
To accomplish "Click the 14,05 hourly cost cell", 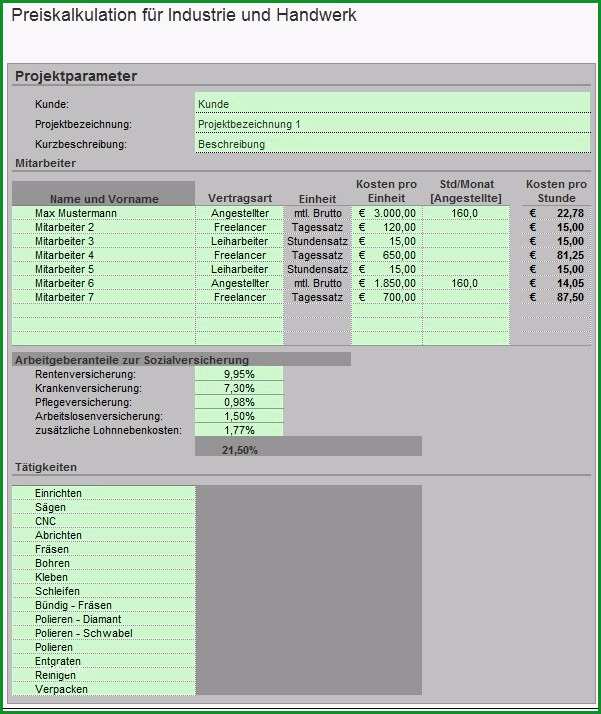I will 556,283.
